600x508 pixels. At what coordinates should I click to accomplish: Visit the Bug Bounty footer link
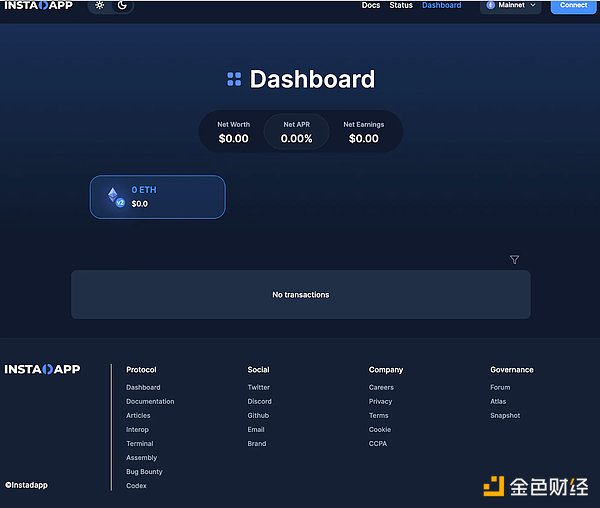coord(144,471)
